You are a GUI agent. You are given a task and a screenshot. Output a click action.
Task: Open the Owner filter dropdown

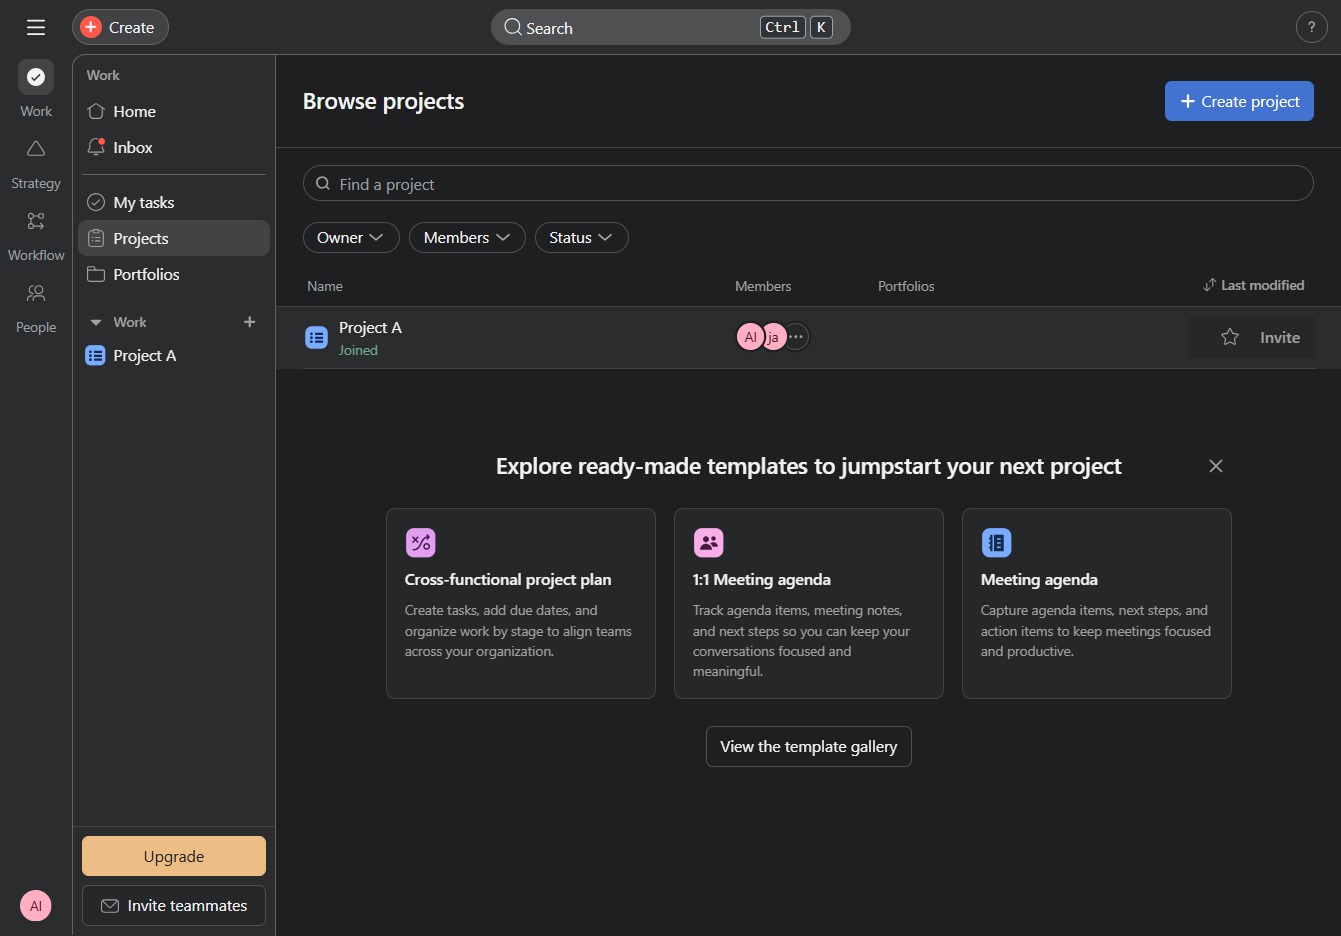351,237
